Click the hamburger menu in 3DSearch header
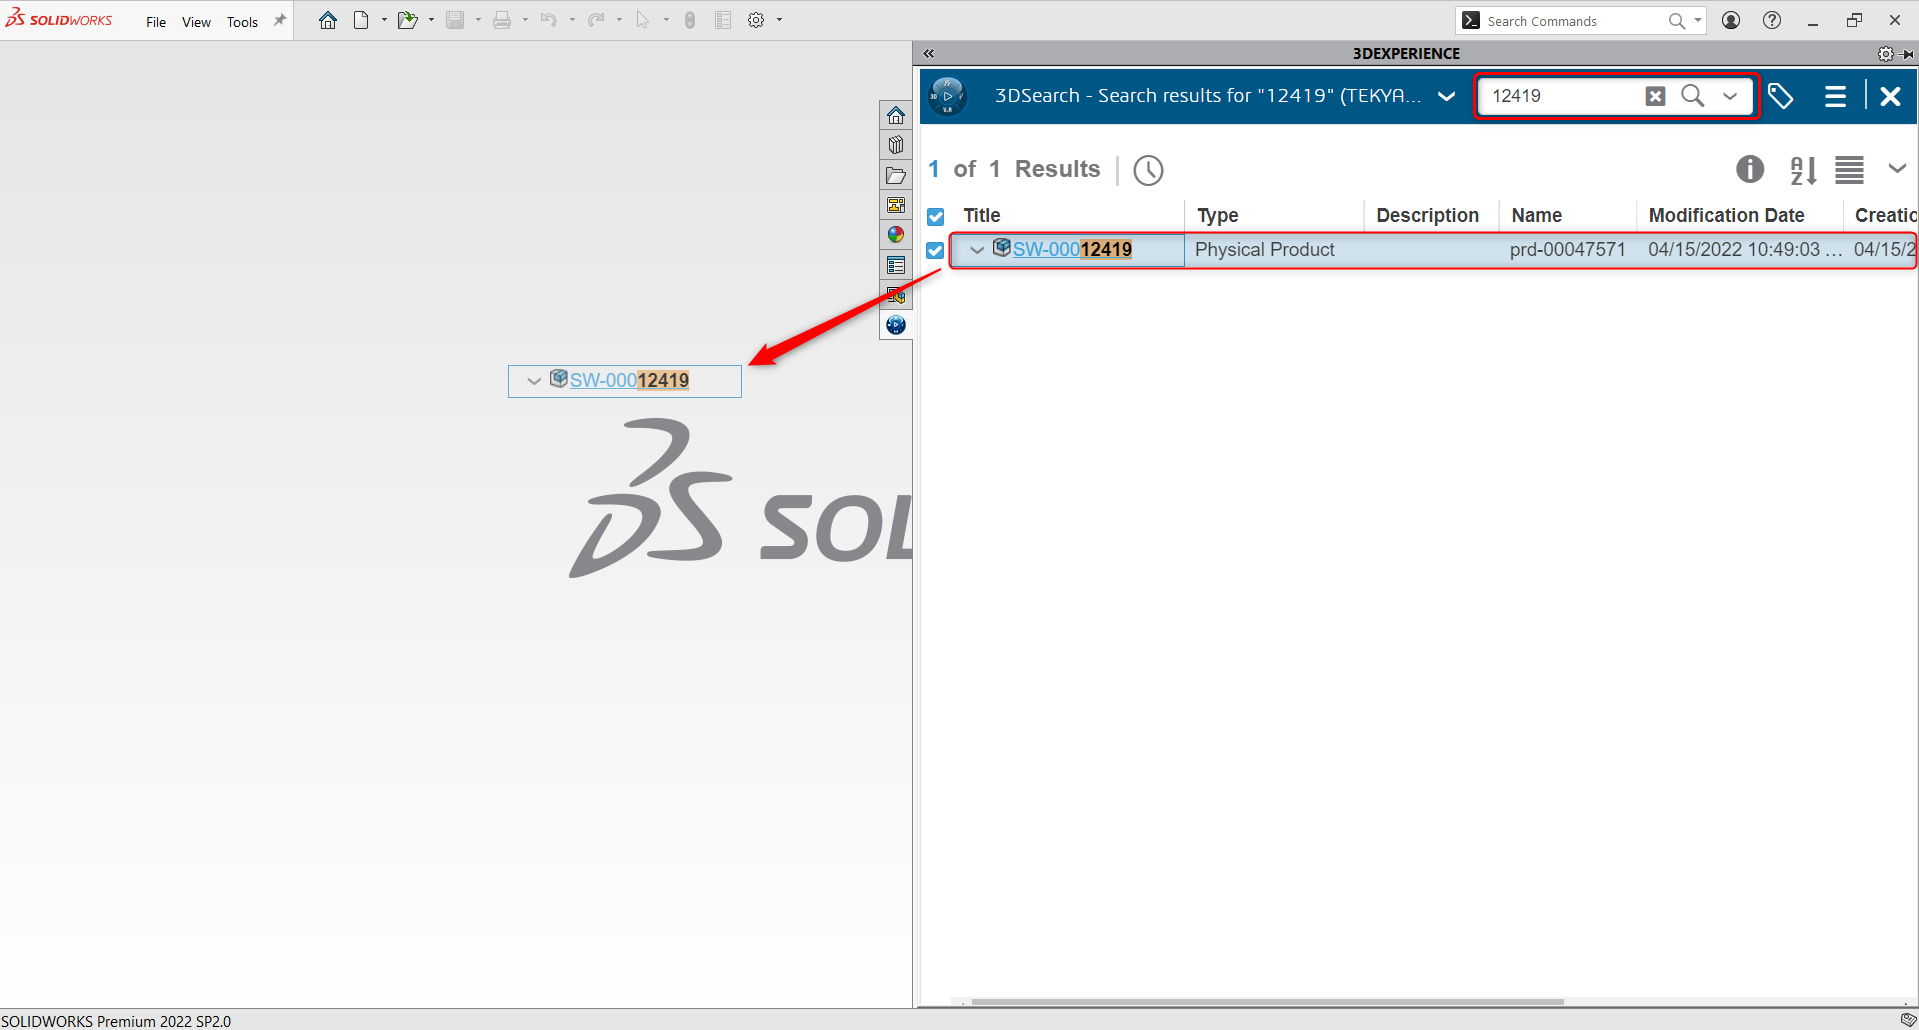 [x=1836, y=96]
